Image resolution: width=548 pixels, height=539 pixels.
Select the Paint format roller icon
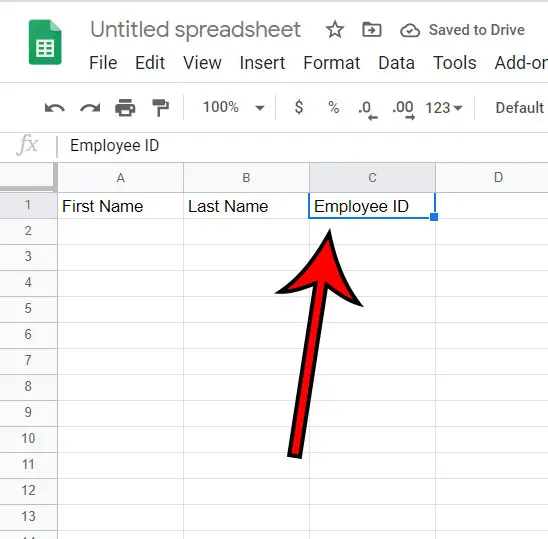160,108
